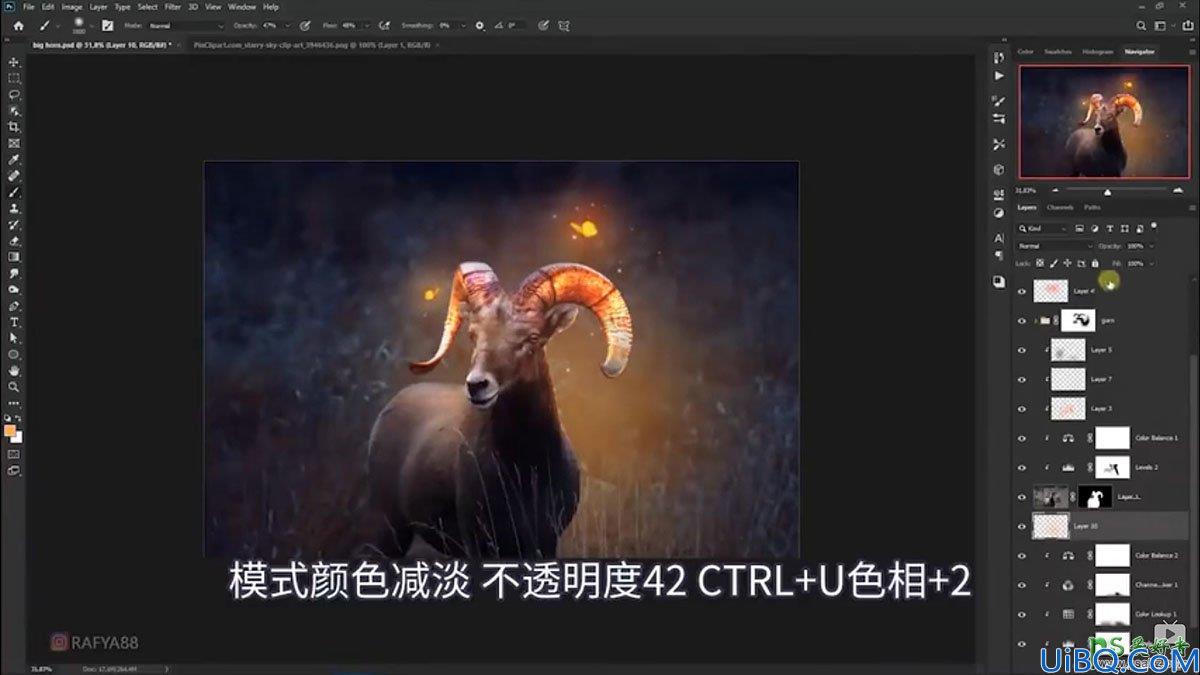
Task: Click the Home icon in options bar
Action: [17, 25]
